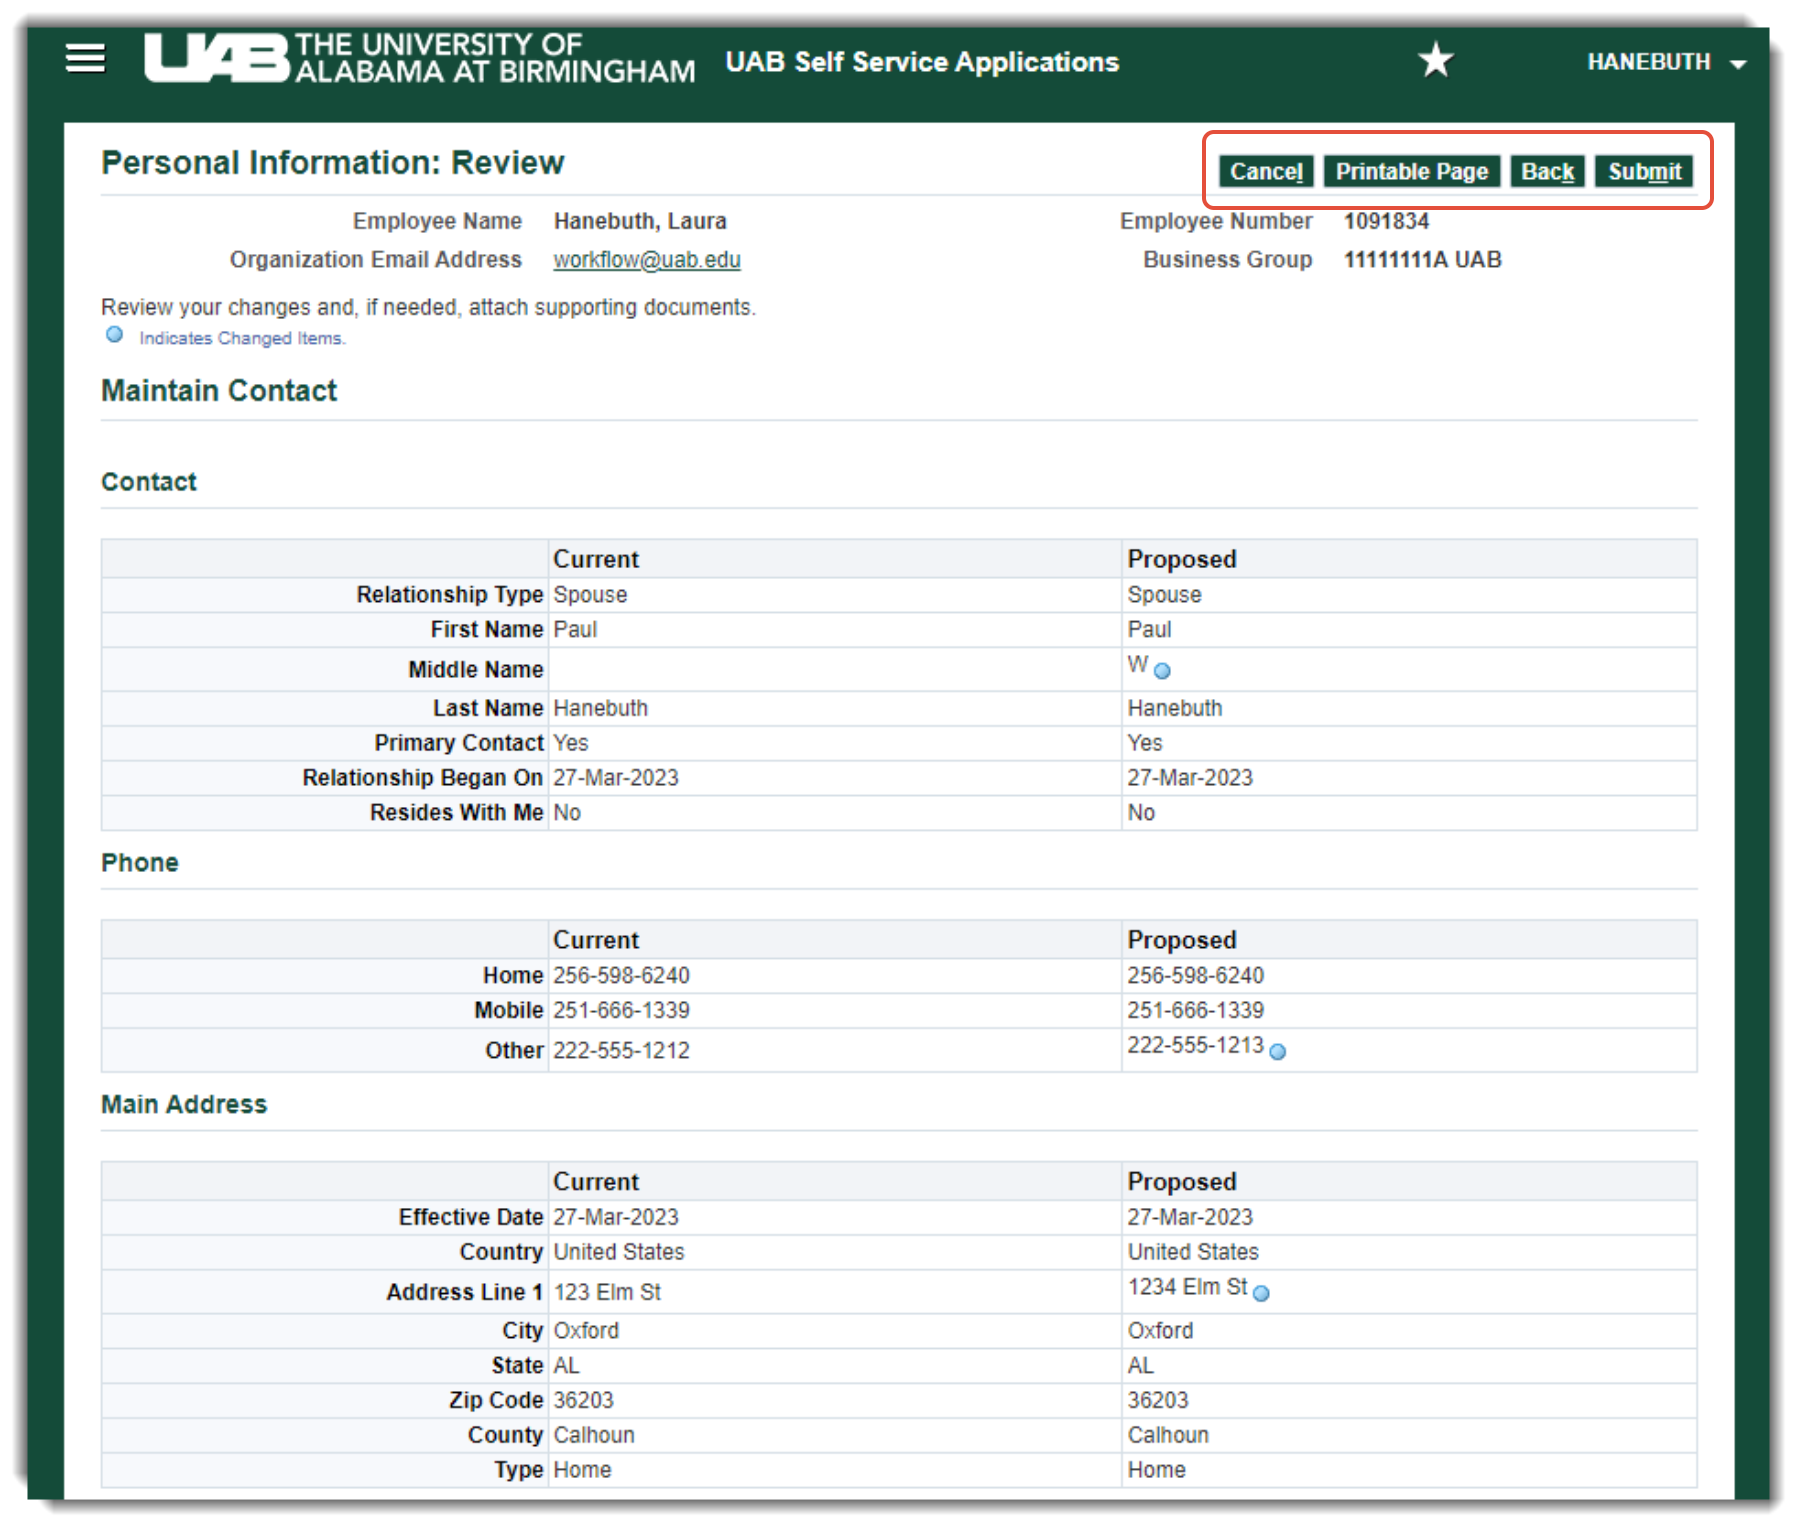Click the Phone section heading
The image size is (1797, 1527).
click(x=140, y=863)
